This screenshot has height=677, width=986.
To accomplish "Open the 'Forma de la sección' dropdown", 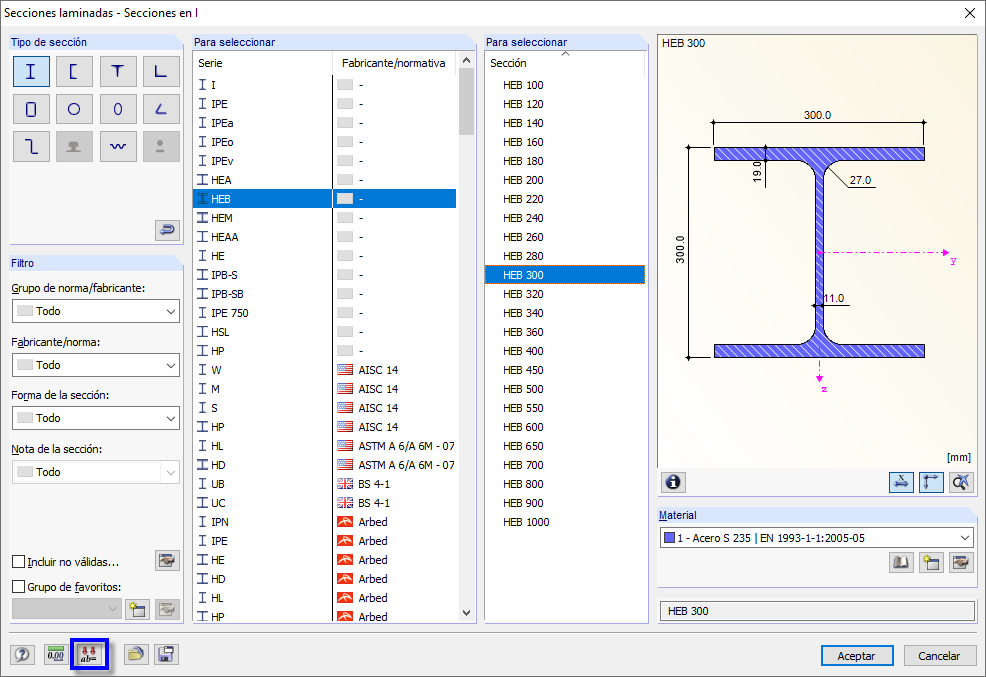I will [x=95, y=418].
